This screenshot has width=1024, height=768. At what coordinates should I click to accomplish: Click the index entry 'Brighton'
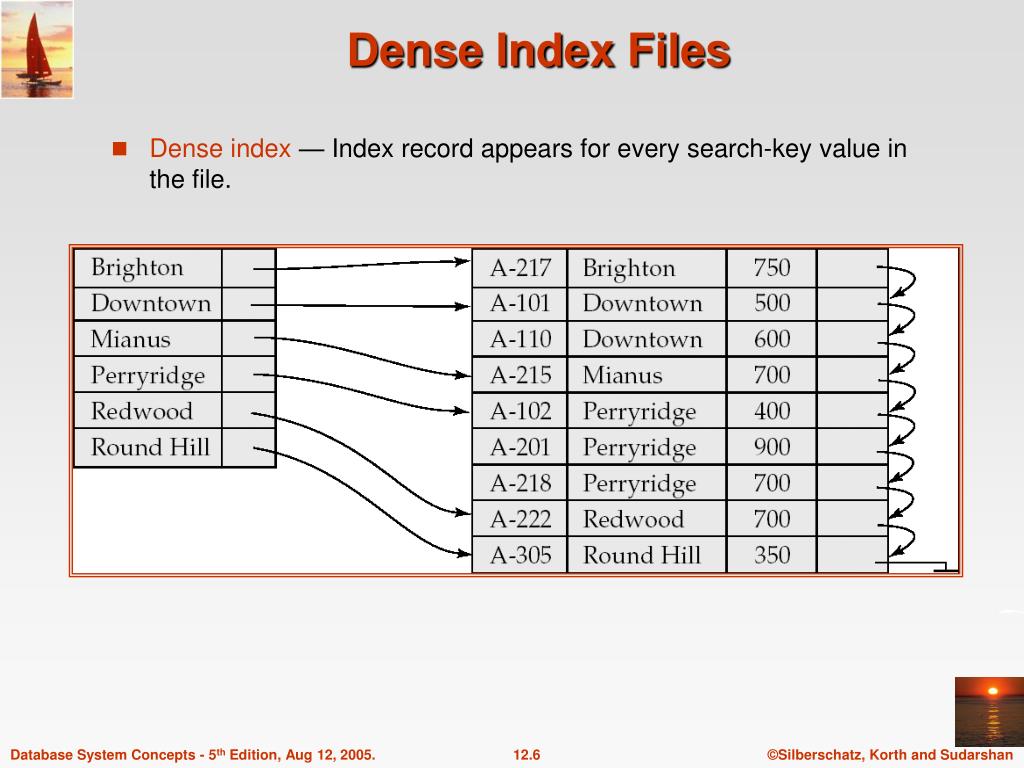(137, 268)
